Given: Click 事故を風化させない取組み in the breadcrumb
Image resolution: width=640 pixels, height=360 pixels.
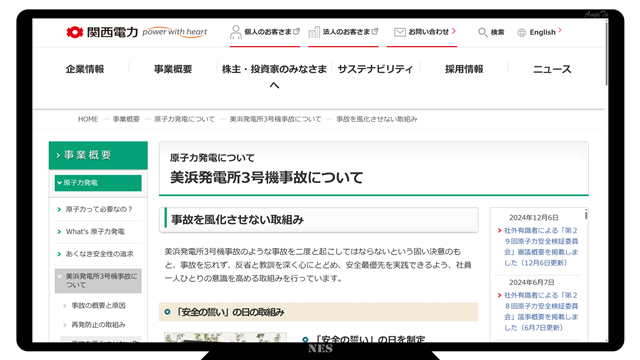Looking at the screenshot, I should [x=377, y=119].
